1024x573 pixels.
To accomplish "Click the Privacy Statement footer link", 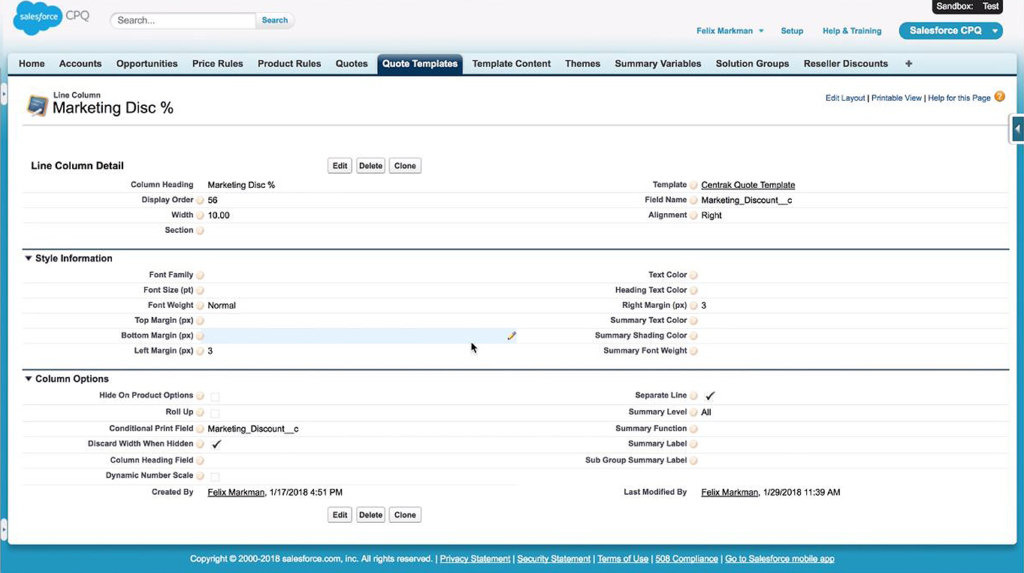I will pyautogui.click(x=475, y=559).
